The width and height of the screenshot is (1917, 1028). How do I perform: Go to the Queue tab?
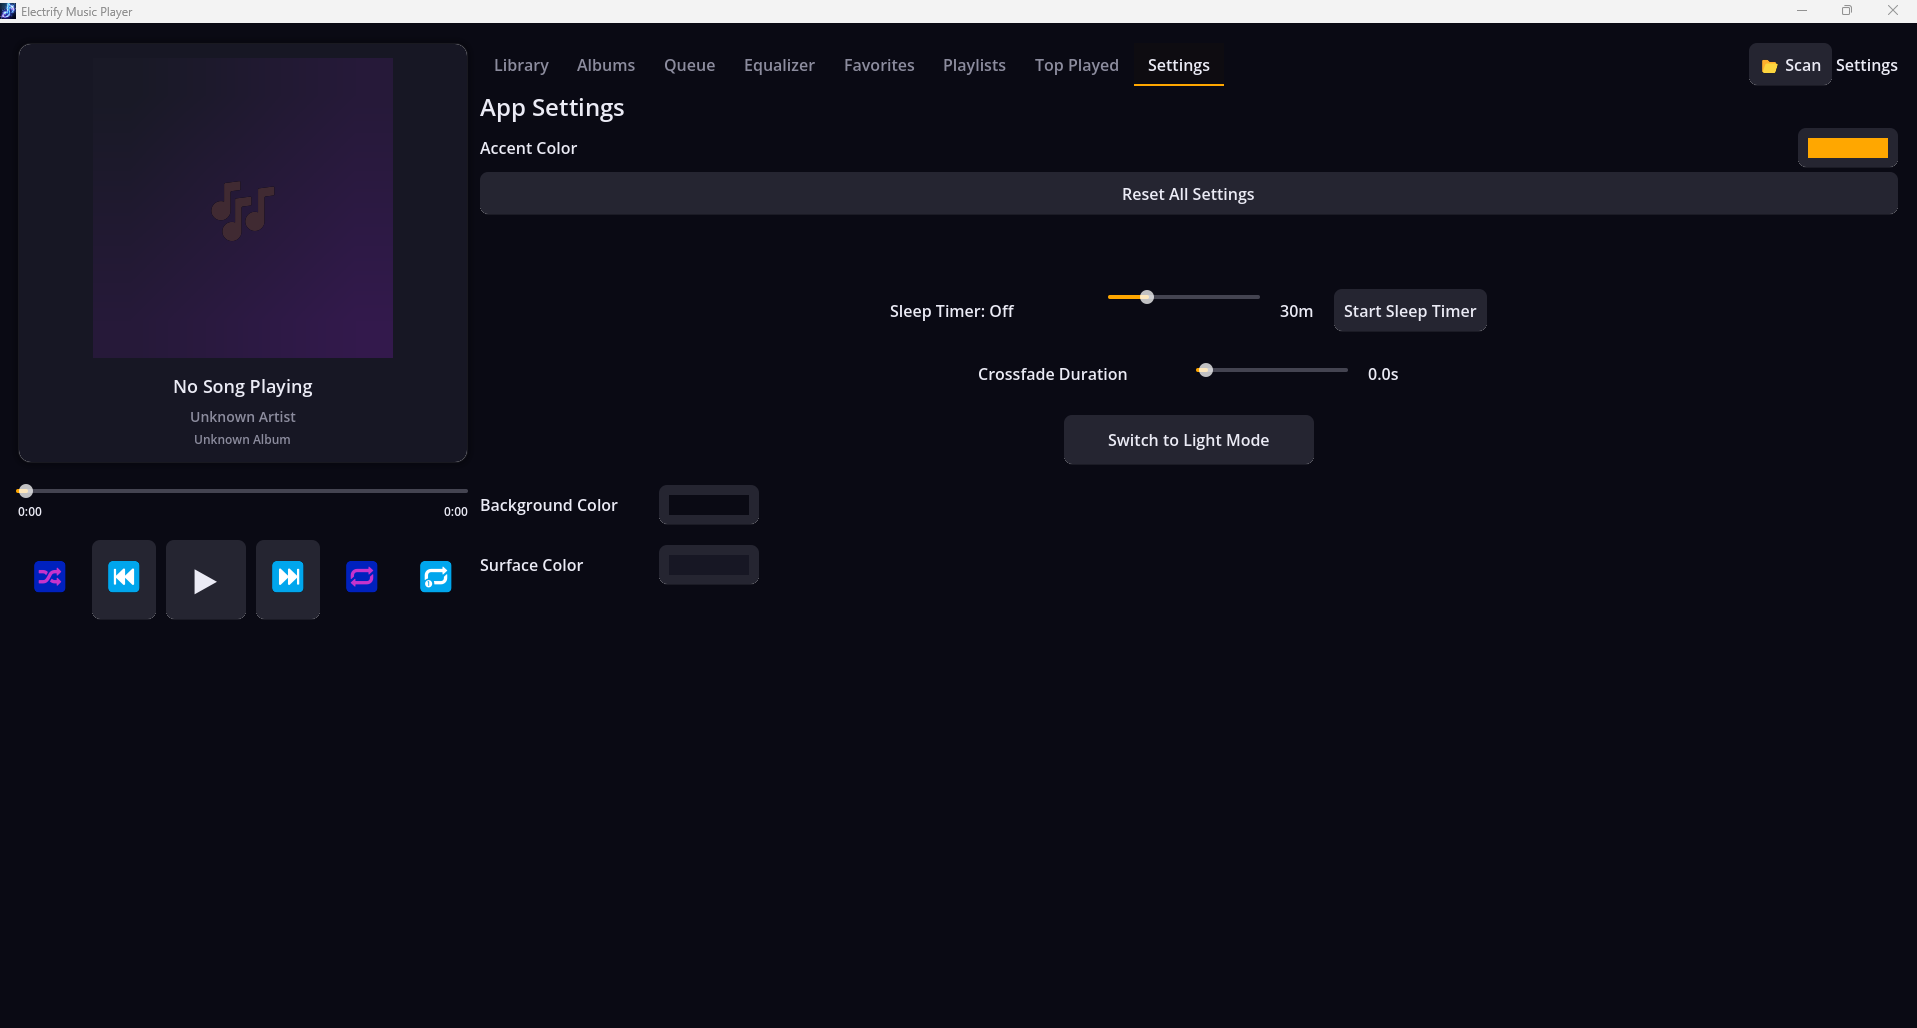[x=690, y=65]
